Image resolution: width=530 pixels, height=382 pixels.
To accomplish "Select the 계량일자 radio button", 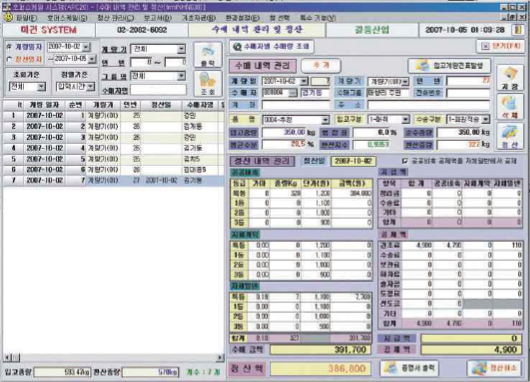I will (9, 47).
